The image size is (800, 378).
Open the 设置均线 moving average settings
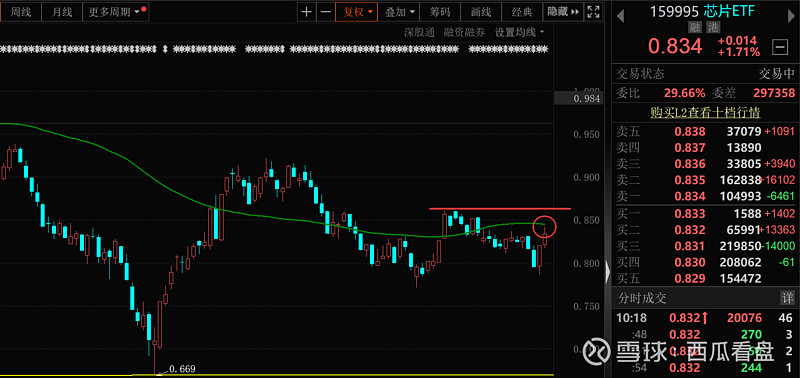tap(519, 33)
